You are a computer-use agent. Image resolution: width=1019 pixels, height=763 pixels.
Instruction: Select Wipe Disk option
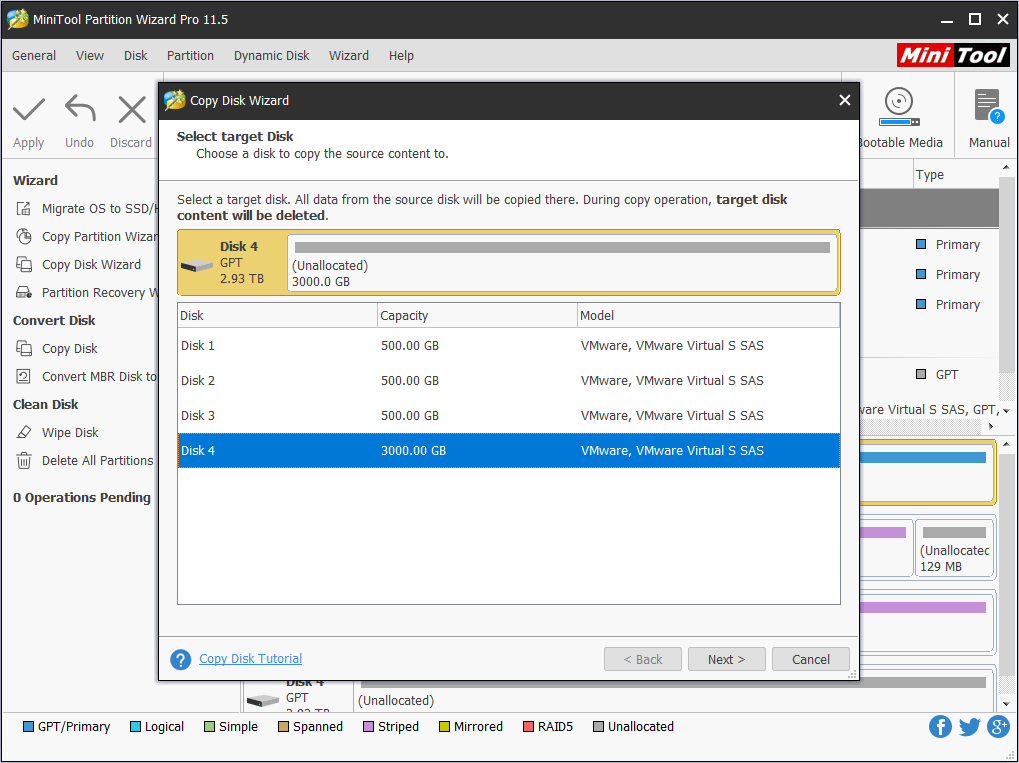tap(57, 432)
